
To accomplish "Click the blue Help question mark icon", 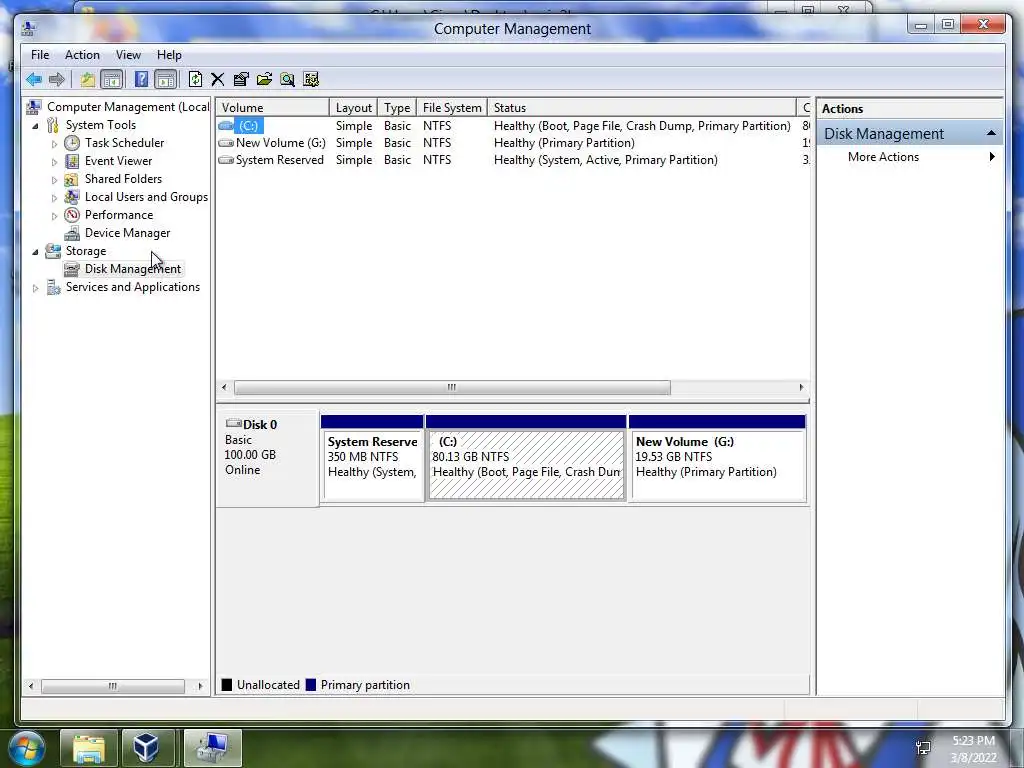I will (141, 80).
